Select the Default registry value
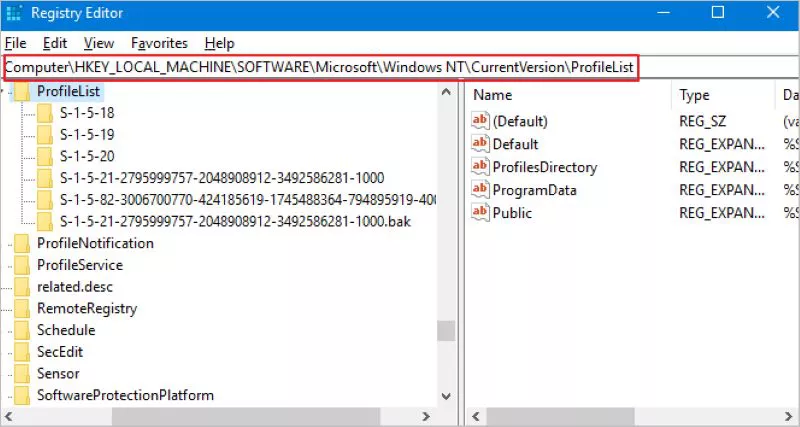This screenshot has height=427, width=800. click(x=515, y=144)
